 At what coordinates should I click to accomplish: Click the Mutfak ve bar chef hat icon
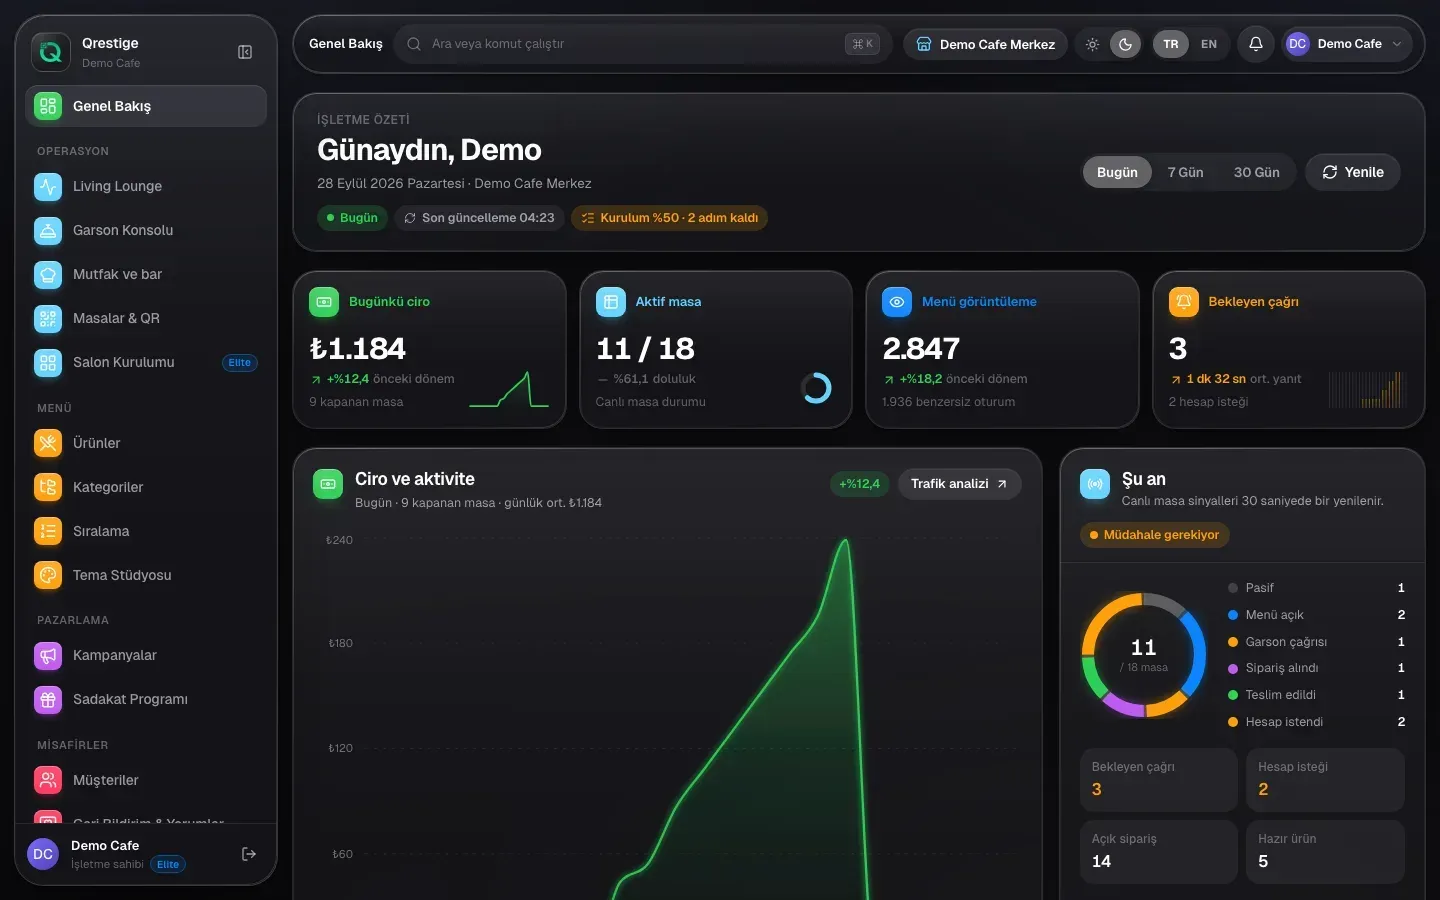(48, 274)
